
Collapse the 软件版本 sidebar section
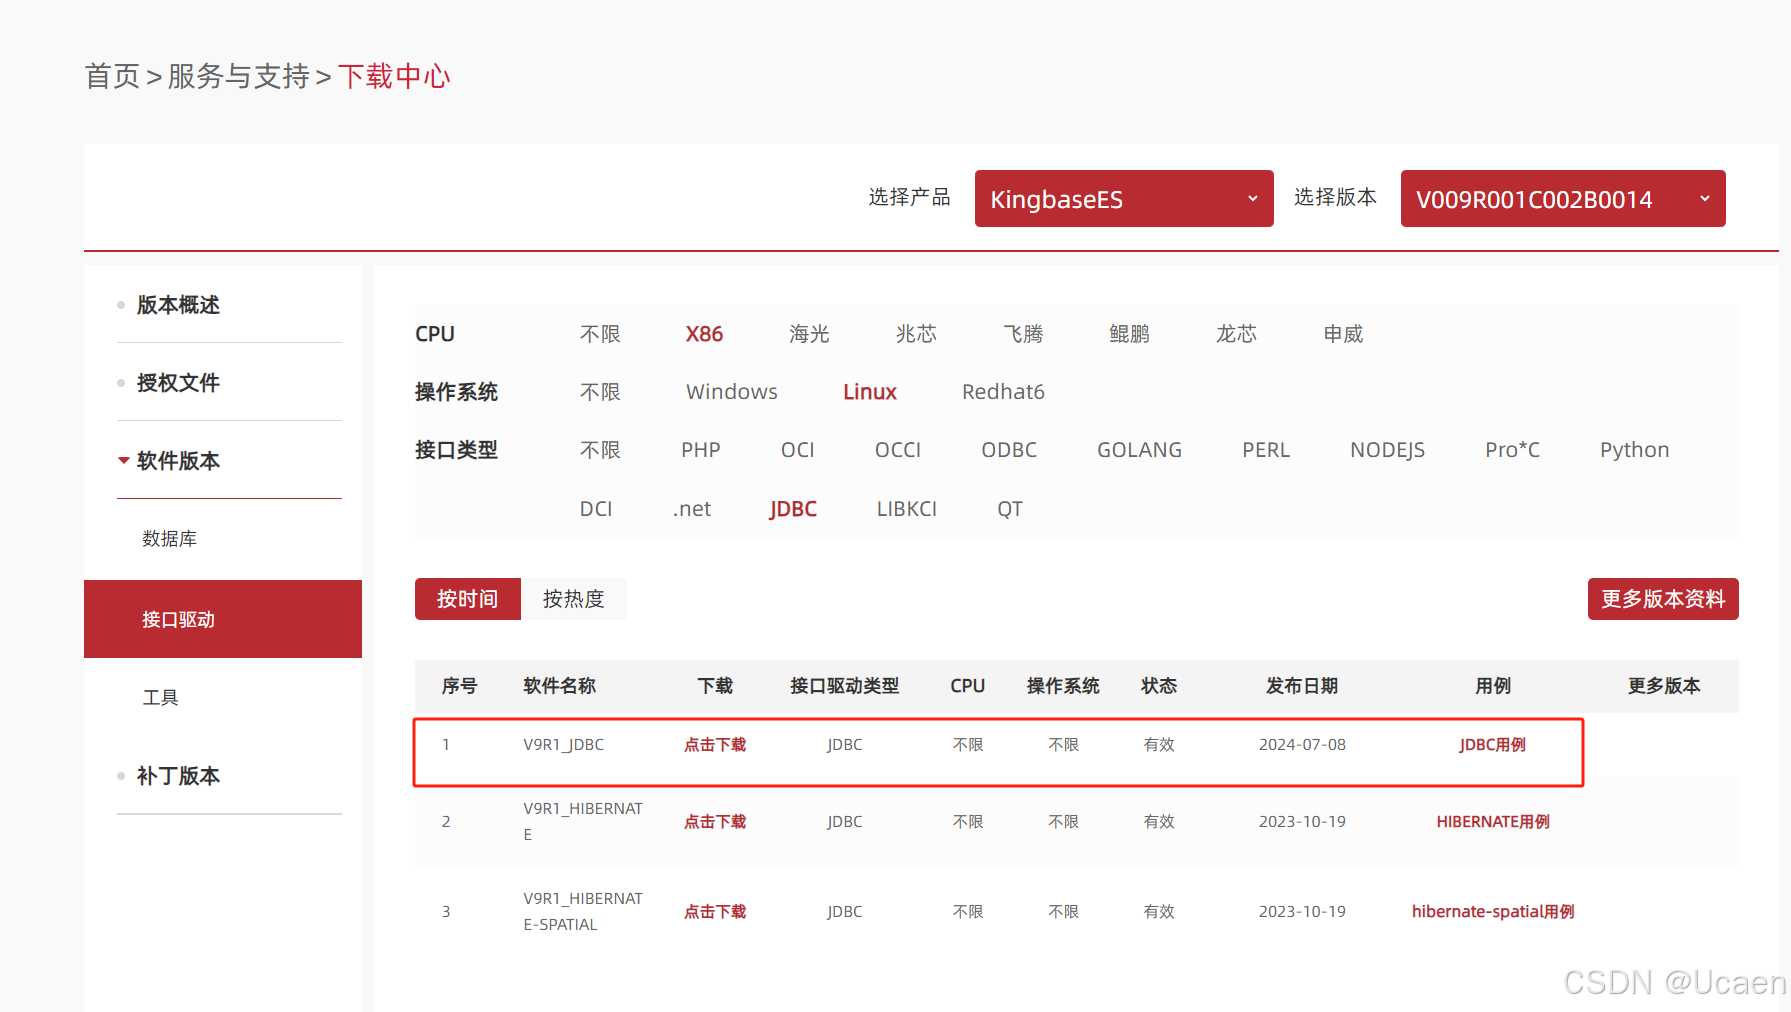[x=178, y=461]
